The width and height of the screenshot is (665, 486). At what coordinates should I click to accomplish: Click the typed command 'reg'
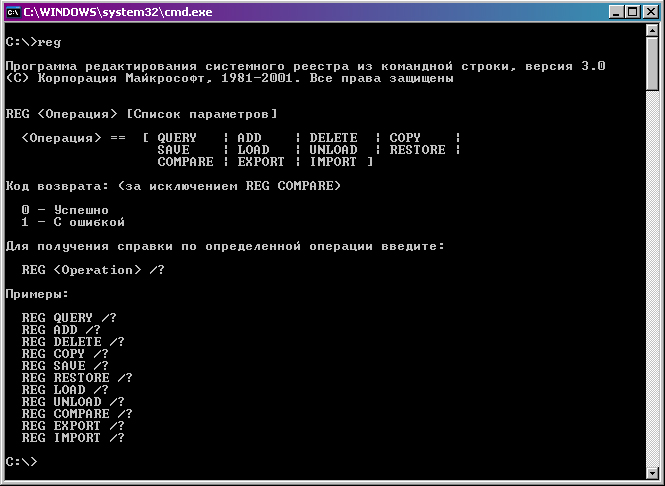(49, 42)
